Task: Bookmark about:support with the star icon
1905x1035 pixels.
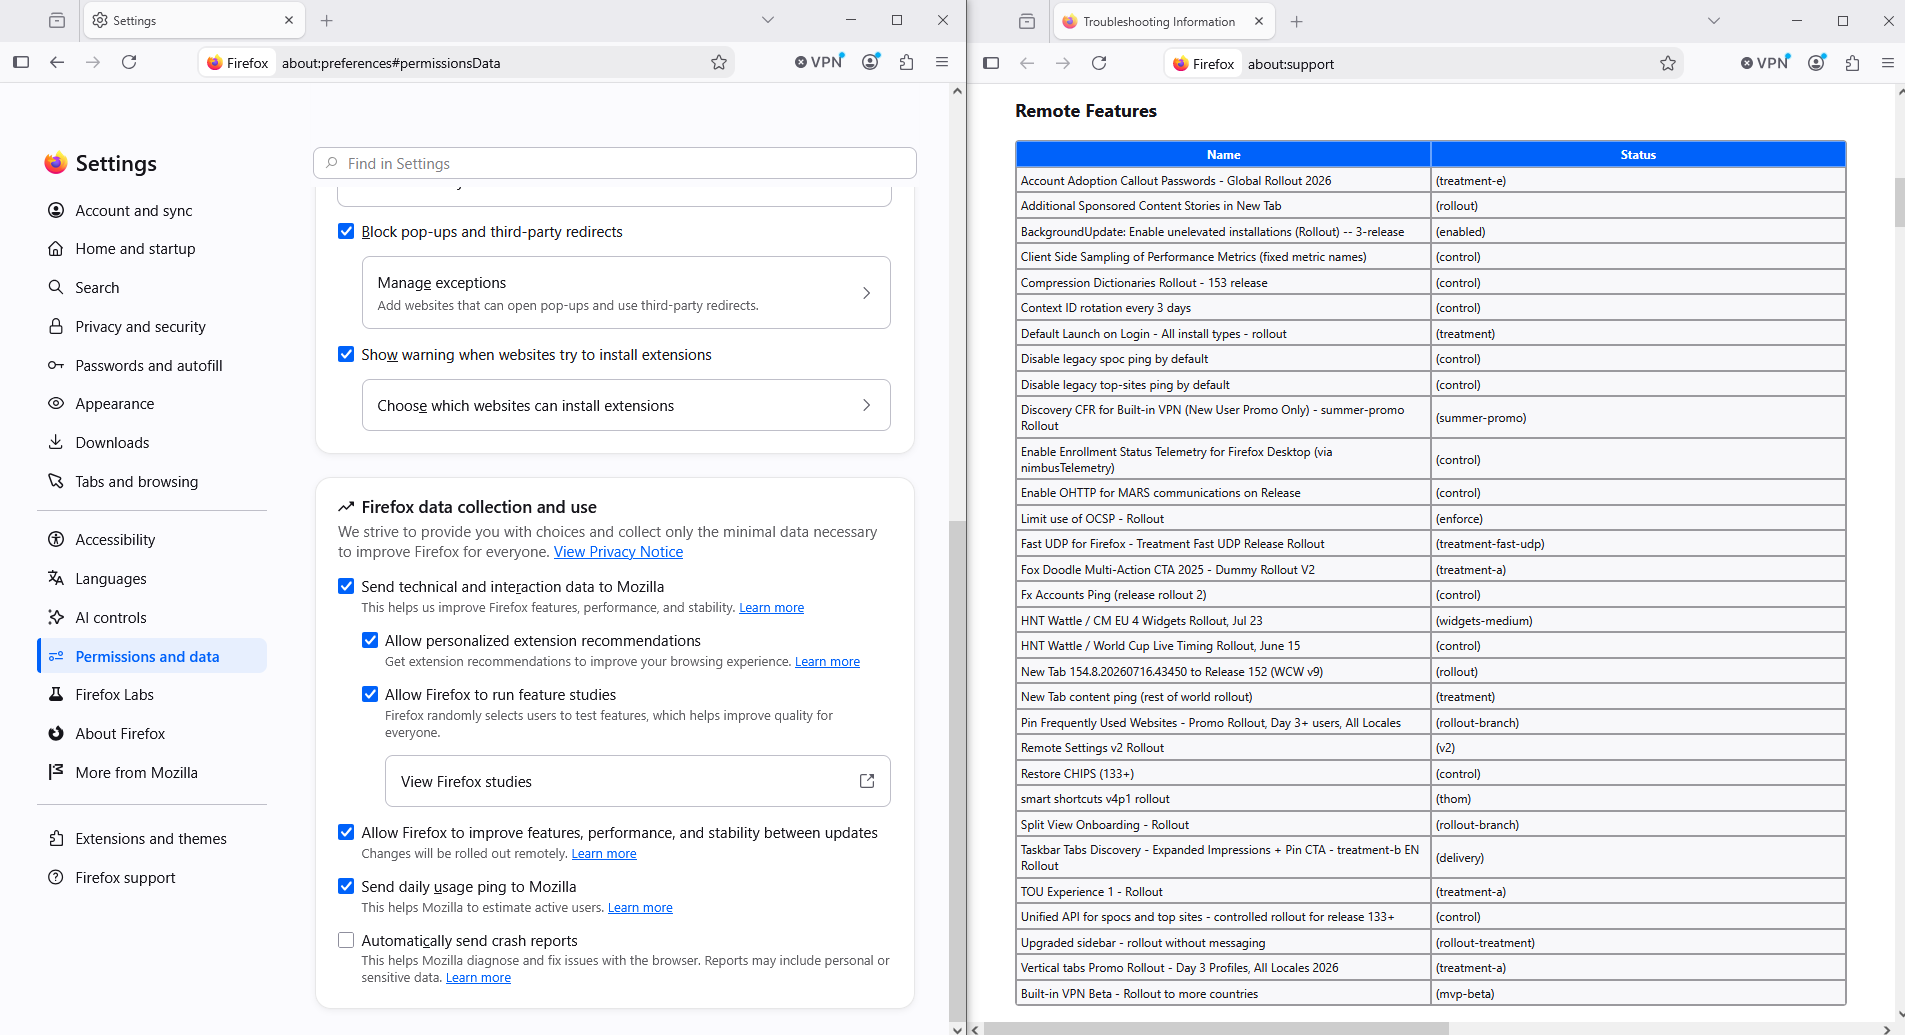Action: 1668,63
